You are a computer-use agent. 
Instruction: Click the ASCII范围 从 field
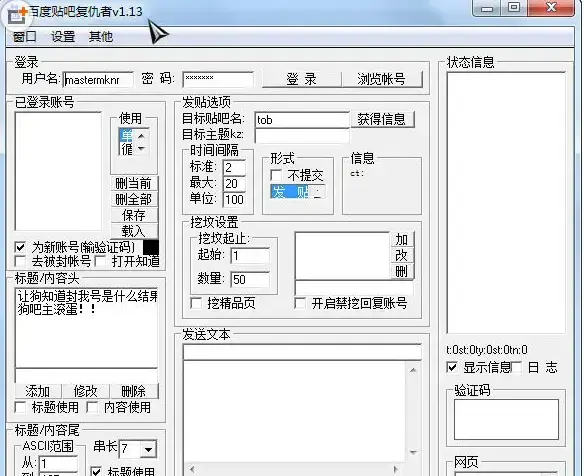point(58,464)
